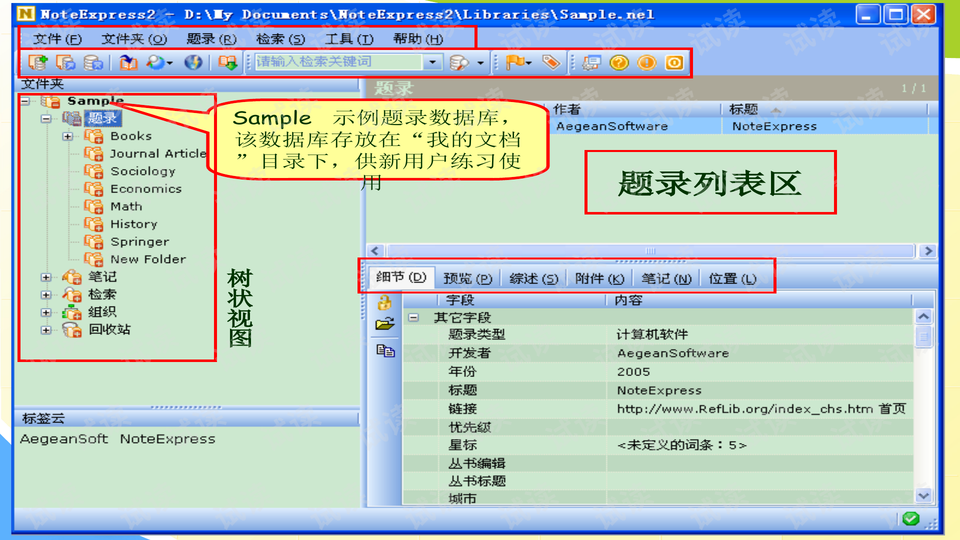The image size is (960, 540).
Task: Expand the 笔记 tree node
Action: tap(46, 277)
